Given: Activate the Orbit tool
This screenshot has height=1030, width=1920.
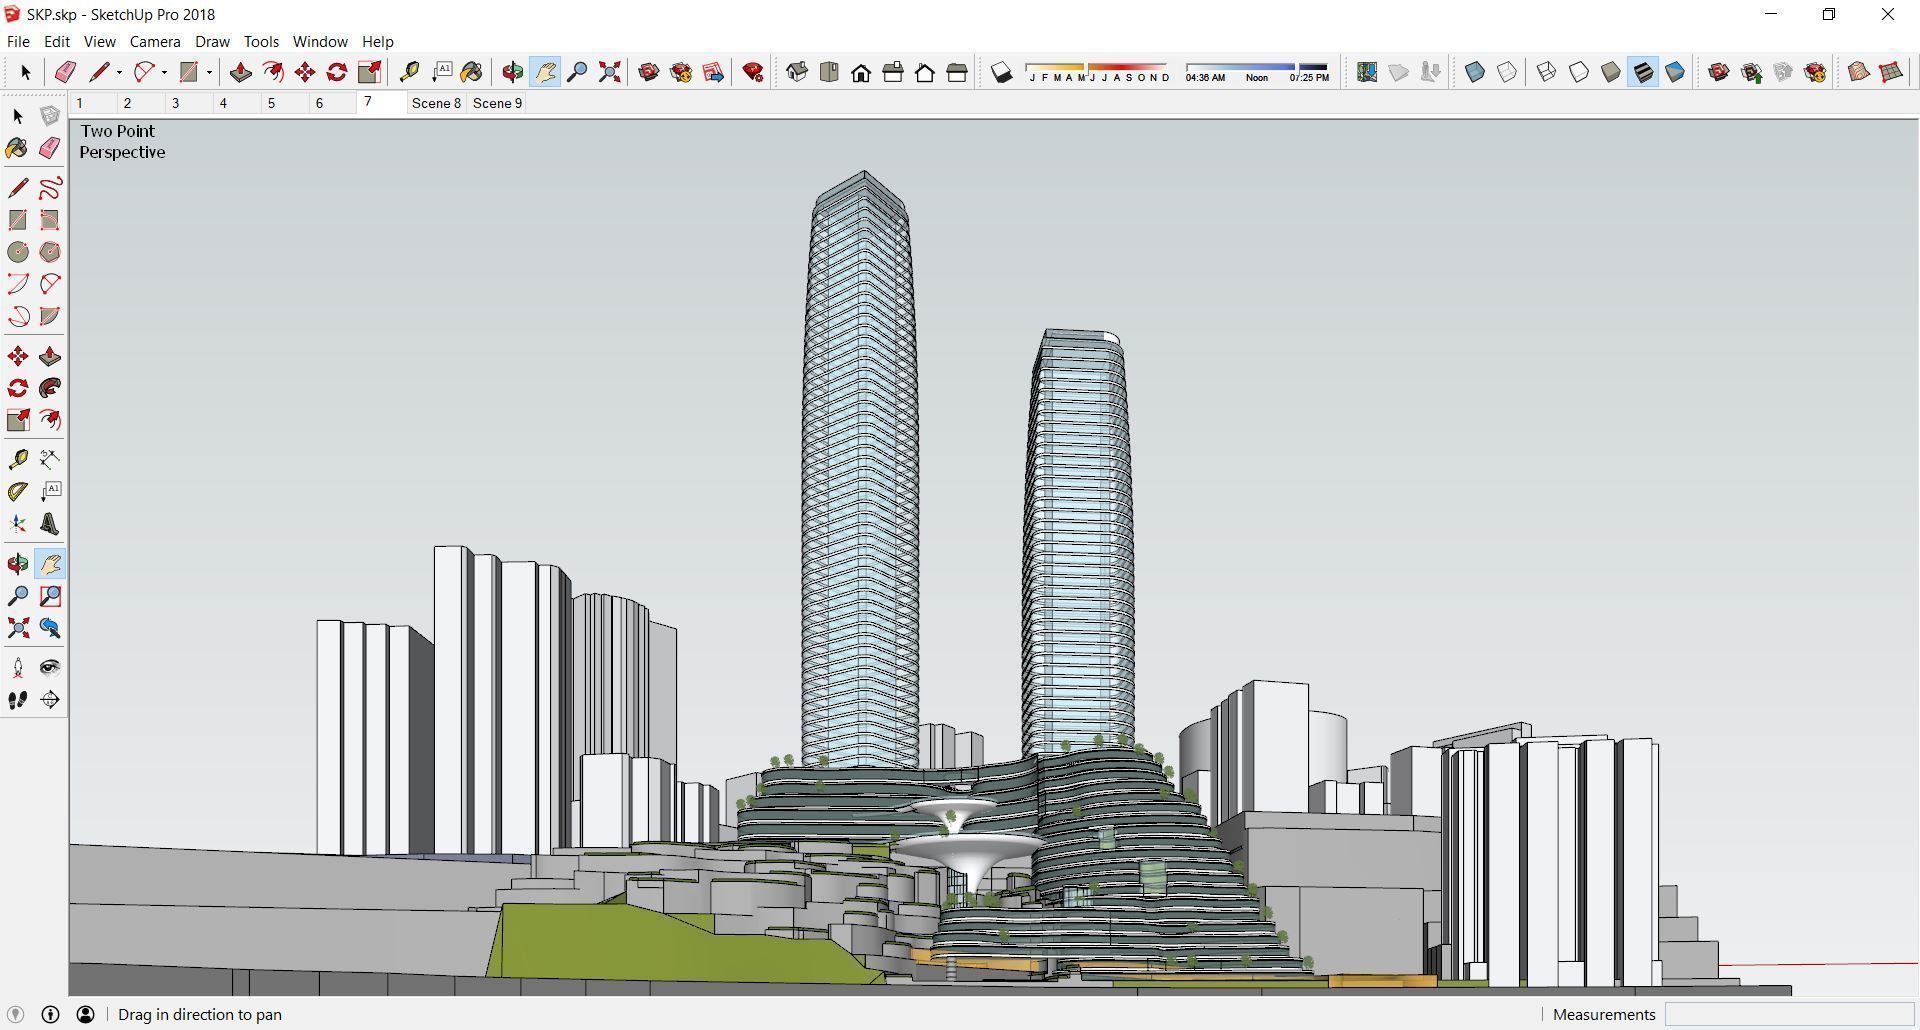Looking at the screenshot, I should [x=513, y=71].
